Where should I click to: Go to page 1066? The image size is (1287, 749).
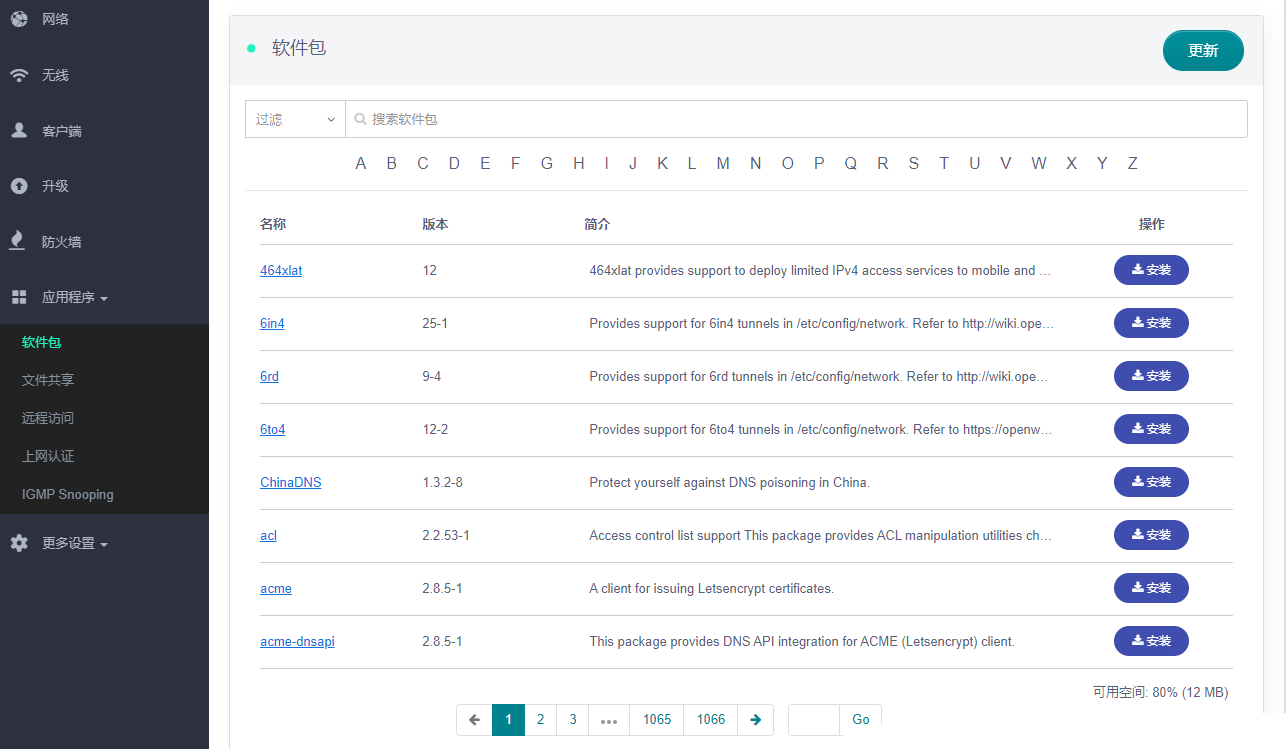point(711,720)
